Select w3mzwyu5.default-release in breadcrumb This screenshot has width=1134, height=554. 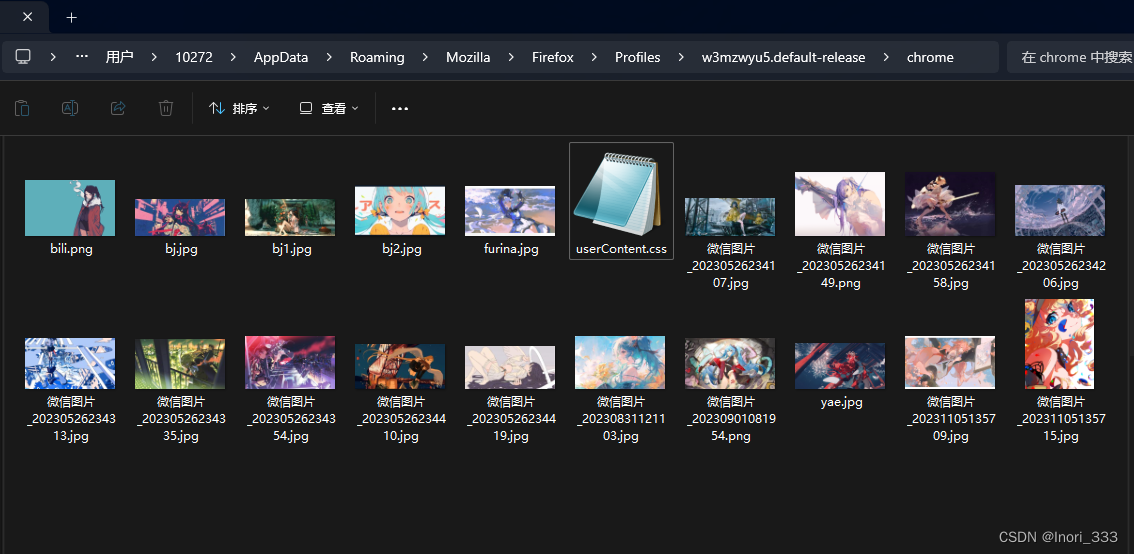pos(783,57)
